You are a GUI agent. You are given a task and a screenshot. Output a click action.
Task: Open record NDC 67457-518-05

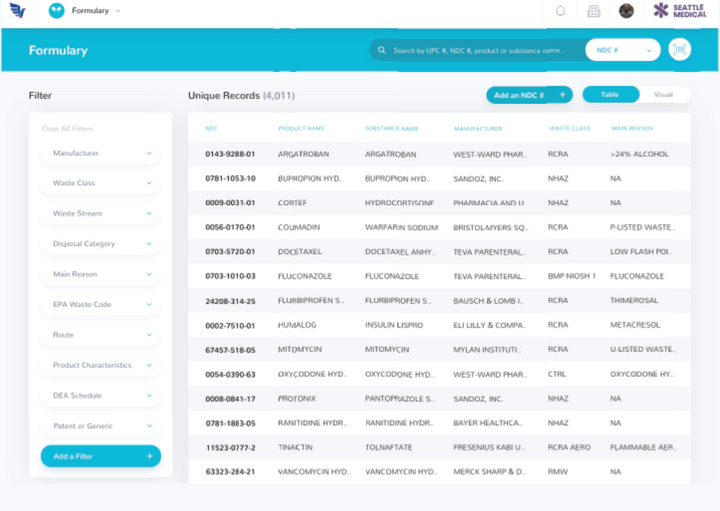[x=230, y=350]
